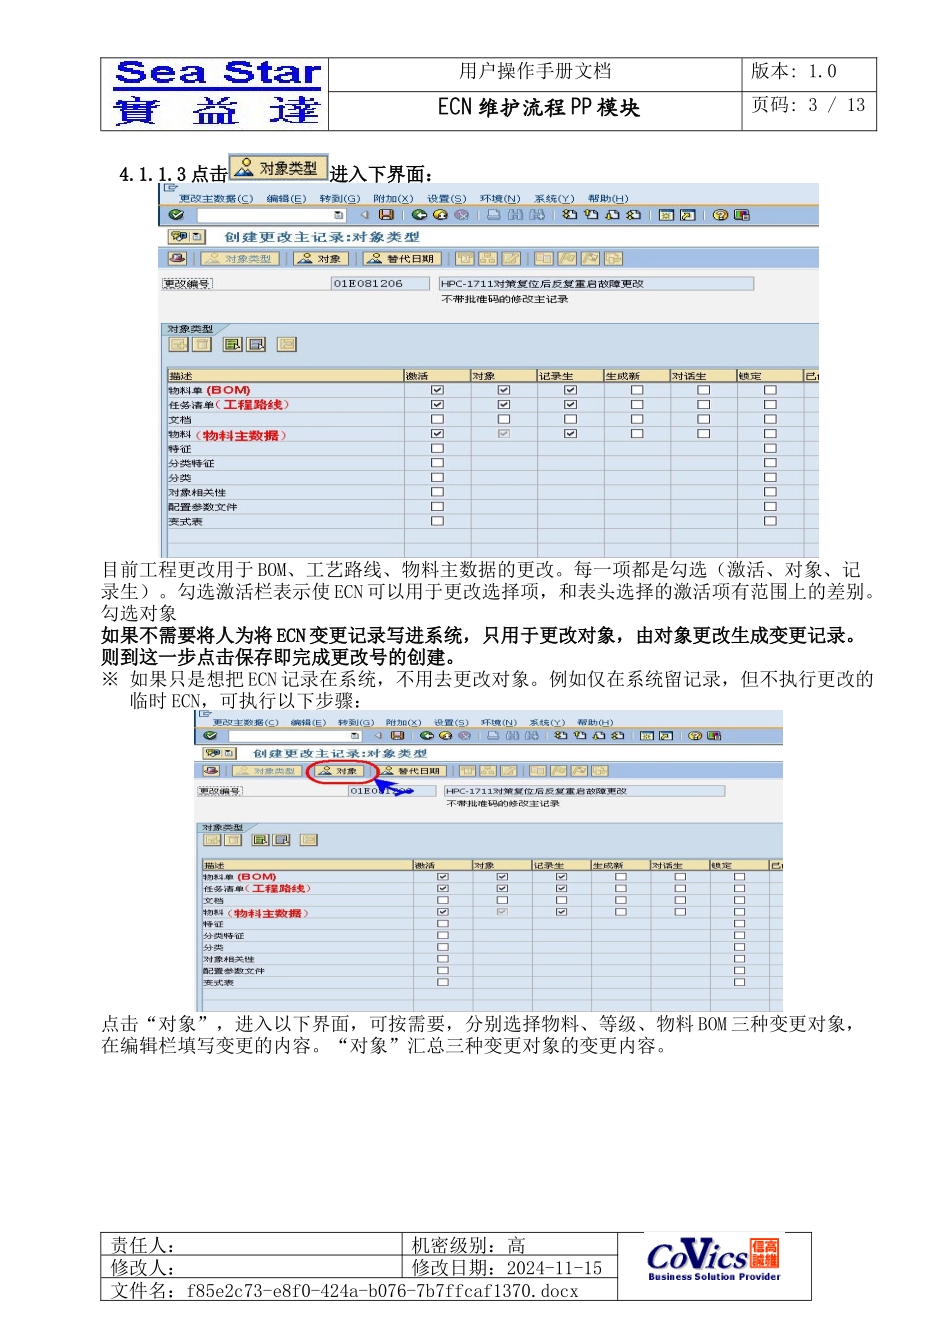950x1344 pixels.
Task: Toggle 激活 checkbox for 变式表 row in second screenshot
Action: click(443, 982)
